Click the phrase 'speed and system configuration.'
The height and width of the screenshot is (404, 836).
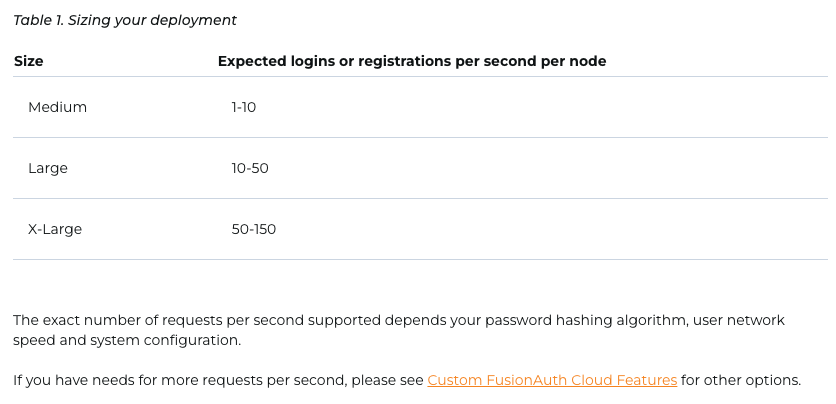tap(127, 341)
